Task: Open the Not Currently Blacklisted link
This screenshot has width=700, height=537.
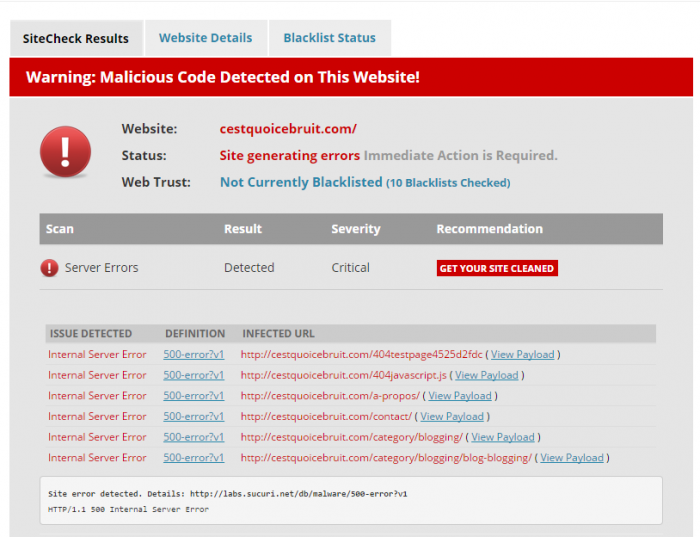Action: [301, 182]
